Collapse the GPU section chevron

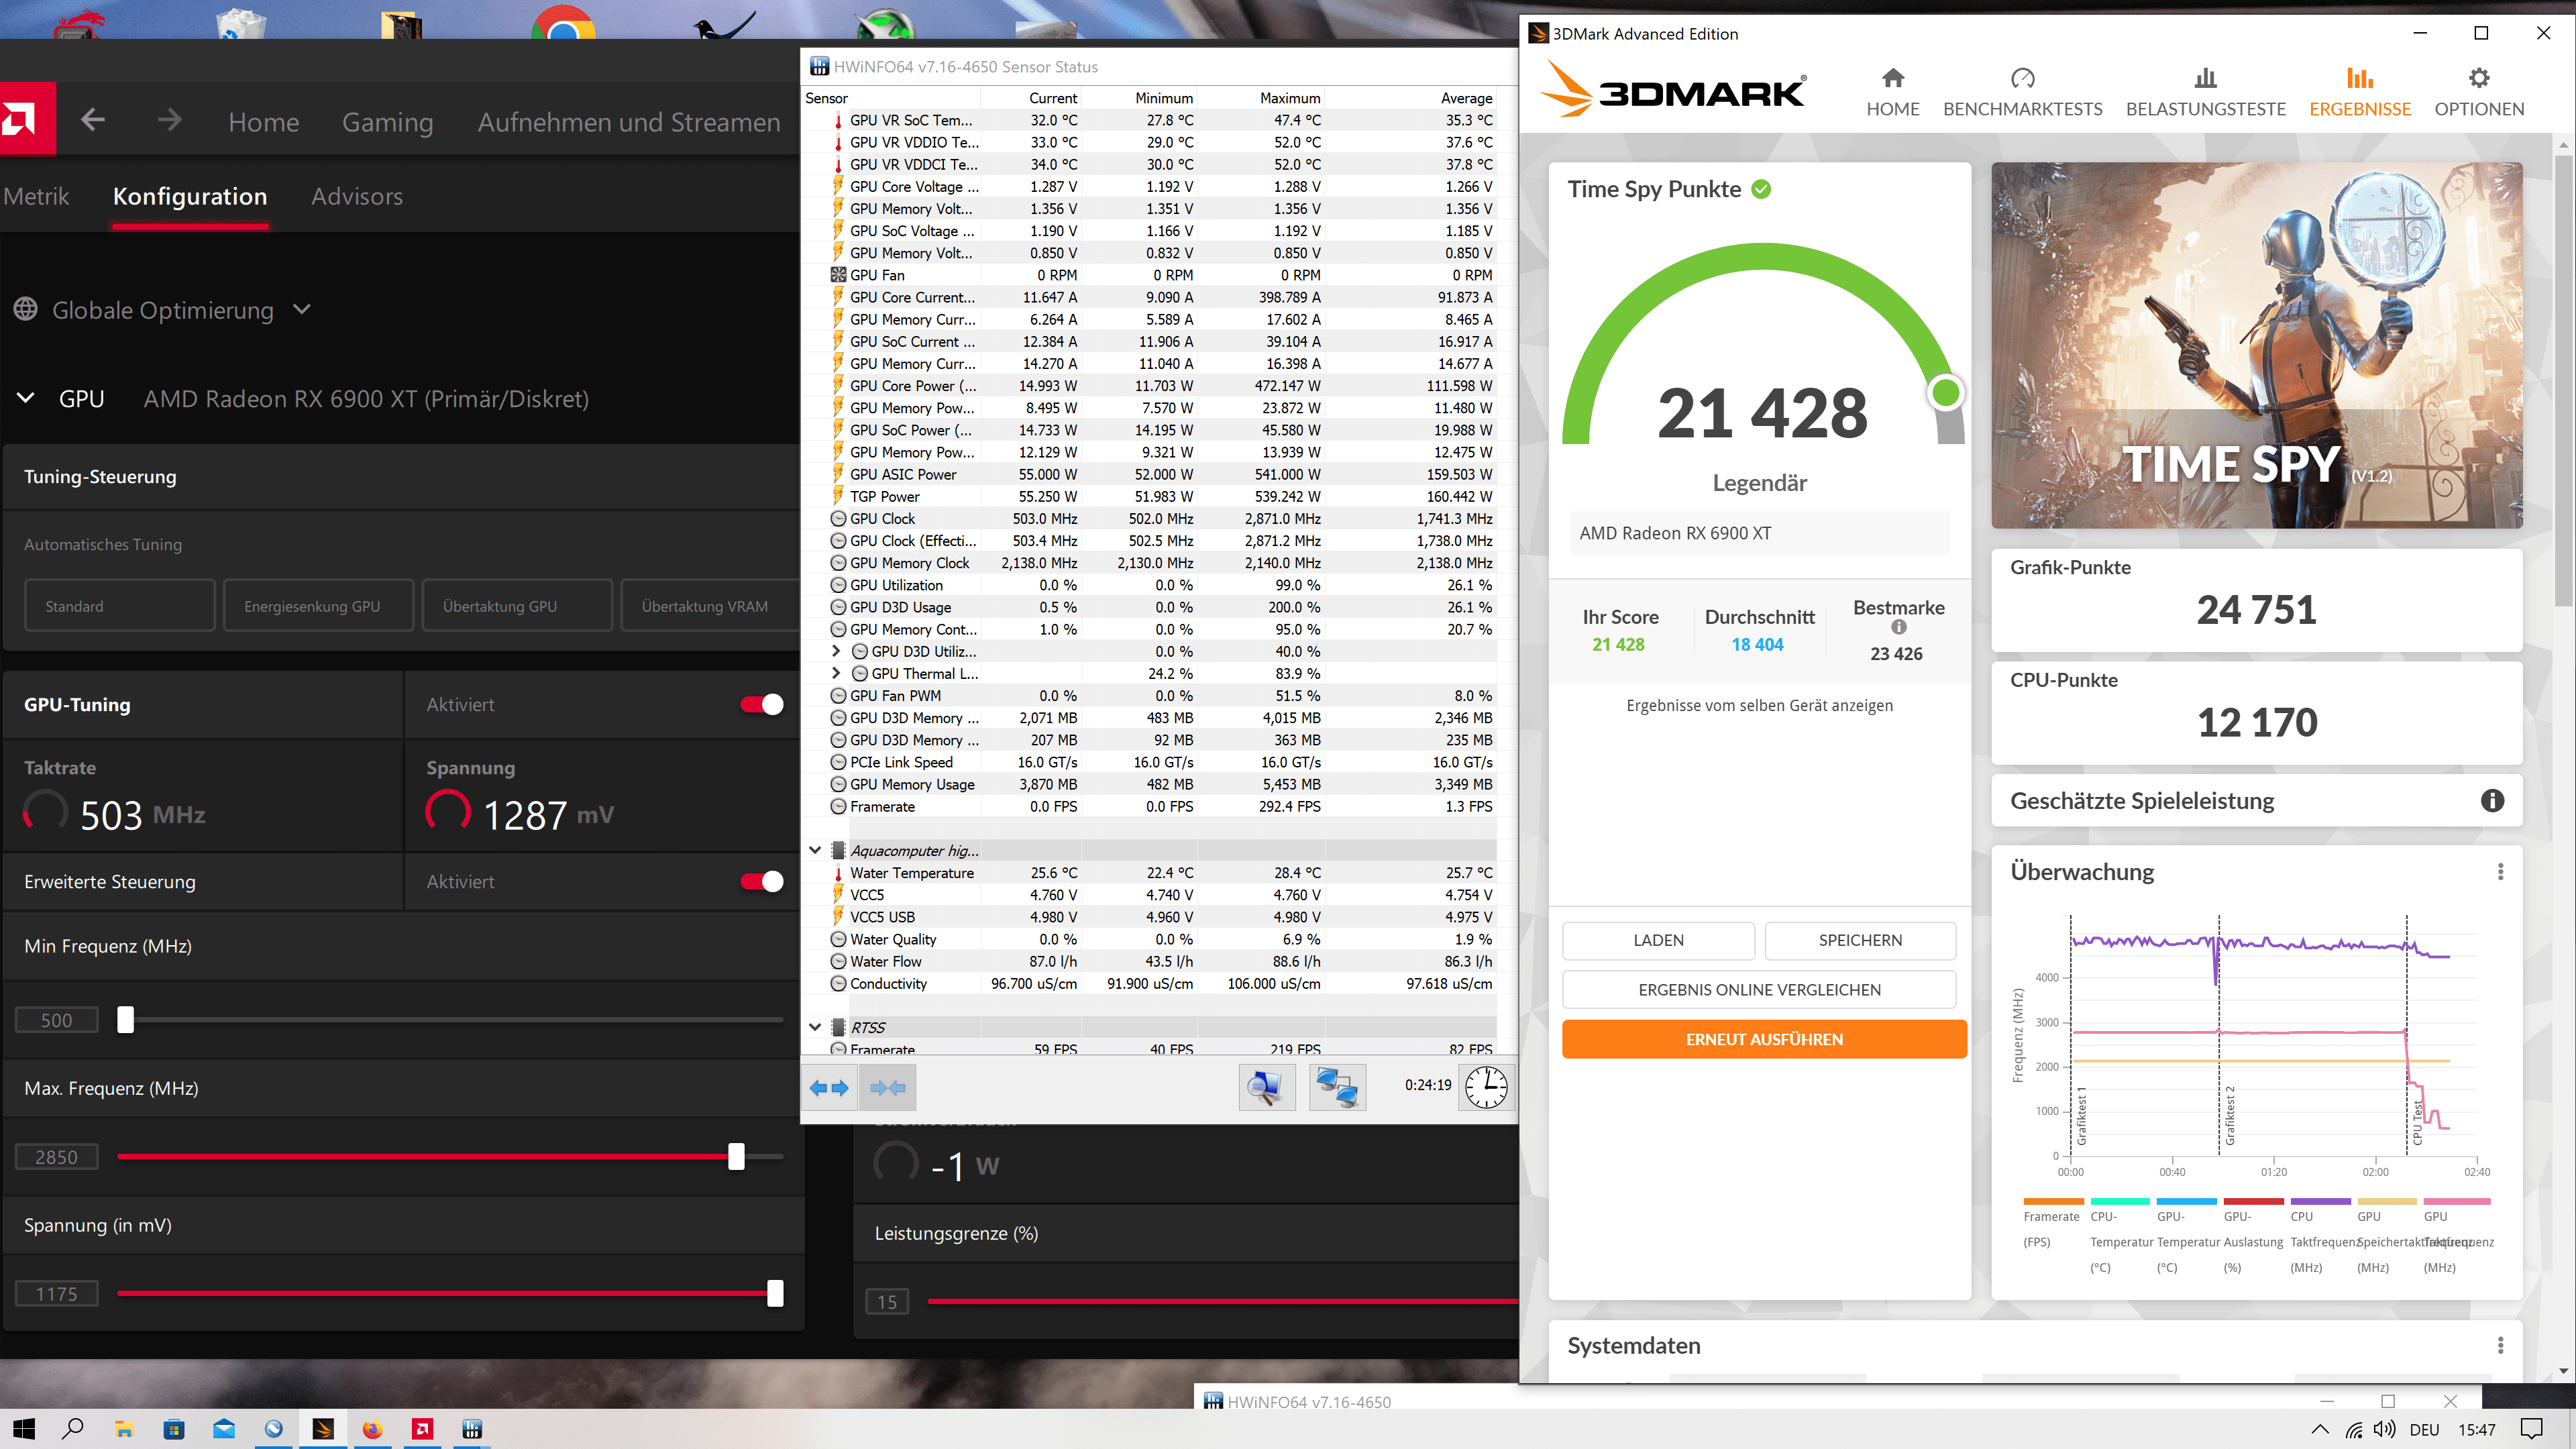pyautogui.click(x=26, y=398)
